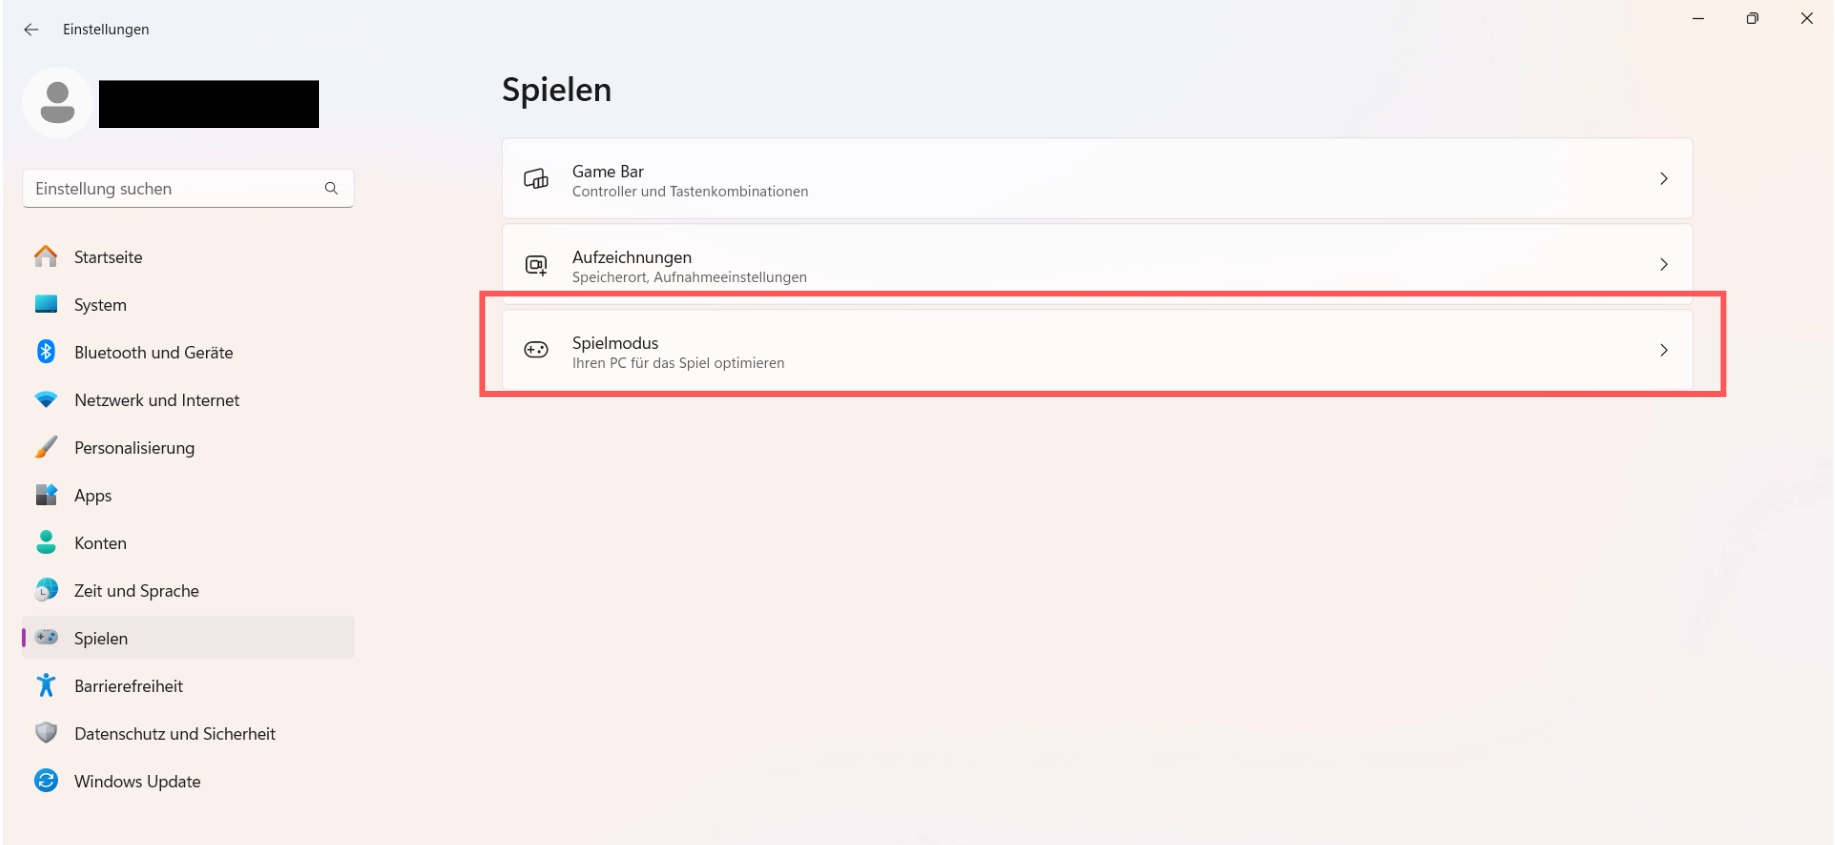Open Apps settings category

93,495
